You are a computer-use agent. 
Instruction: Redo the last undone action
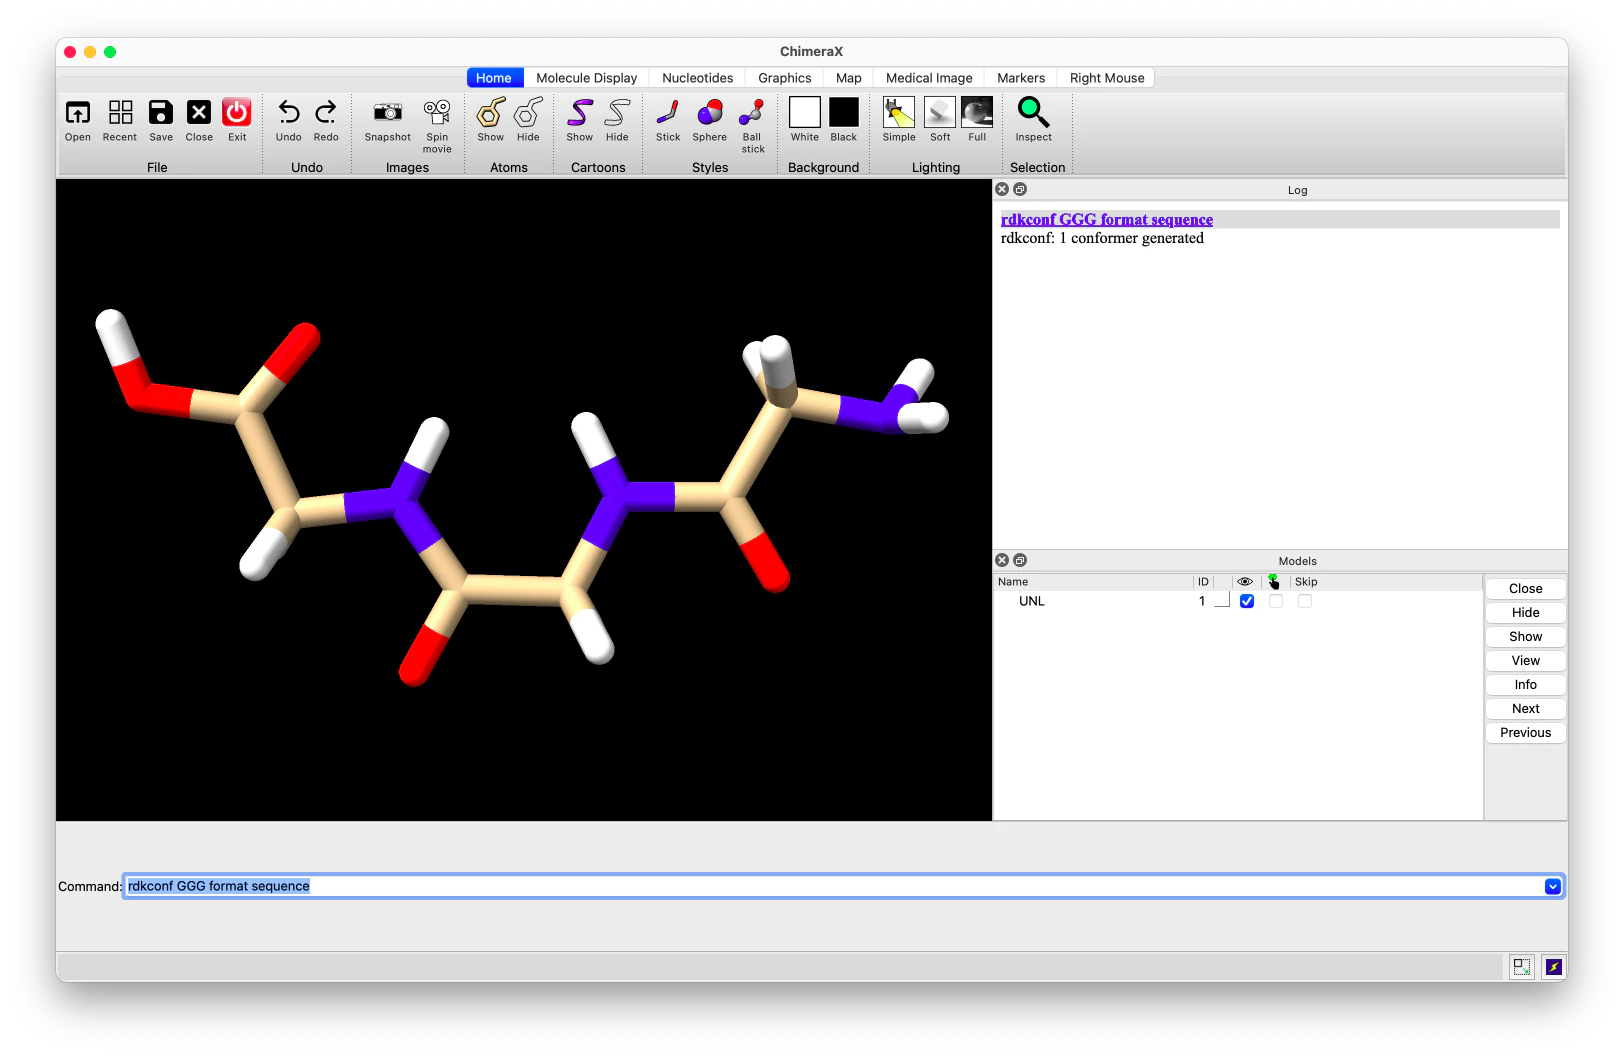326,112
